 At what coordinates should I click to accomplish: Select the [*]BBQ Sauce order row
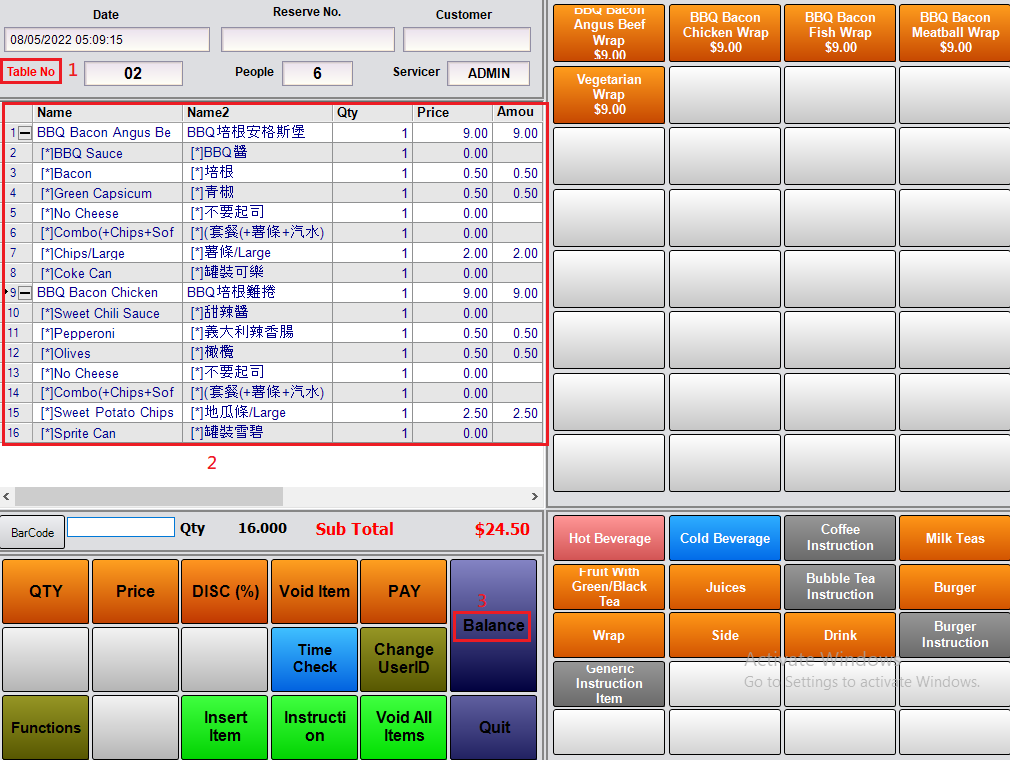click(274, 153)
